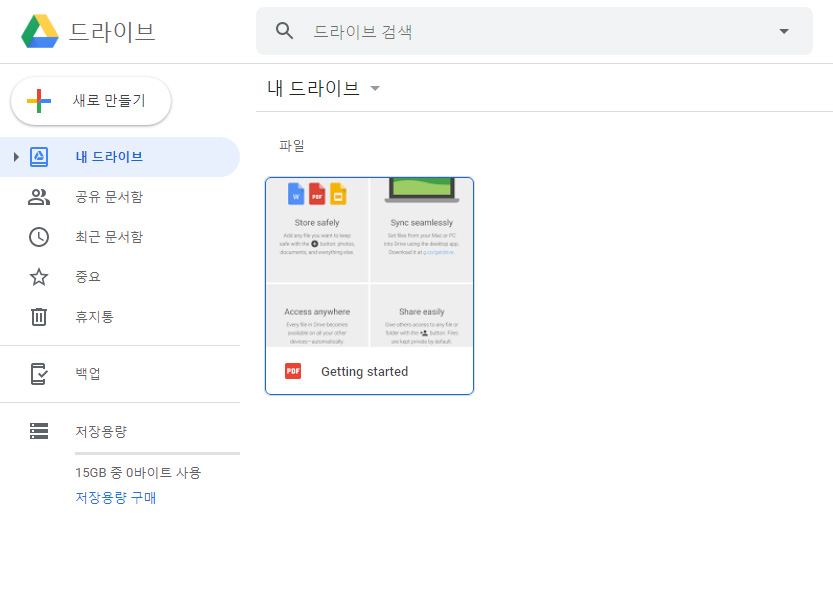Click the trash bin icon
The height and width of the screenshot is (603, 833).
(x=39, y=317)
